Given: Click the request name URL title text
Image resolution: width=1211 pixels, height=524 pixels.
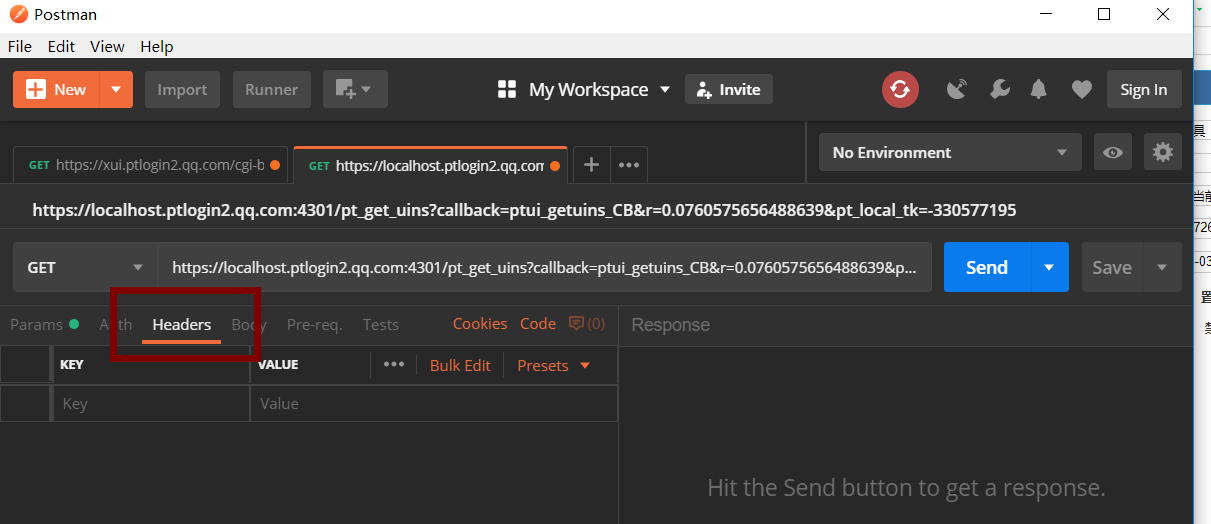Looking at the screenshot, I should [x=524, y=211].
